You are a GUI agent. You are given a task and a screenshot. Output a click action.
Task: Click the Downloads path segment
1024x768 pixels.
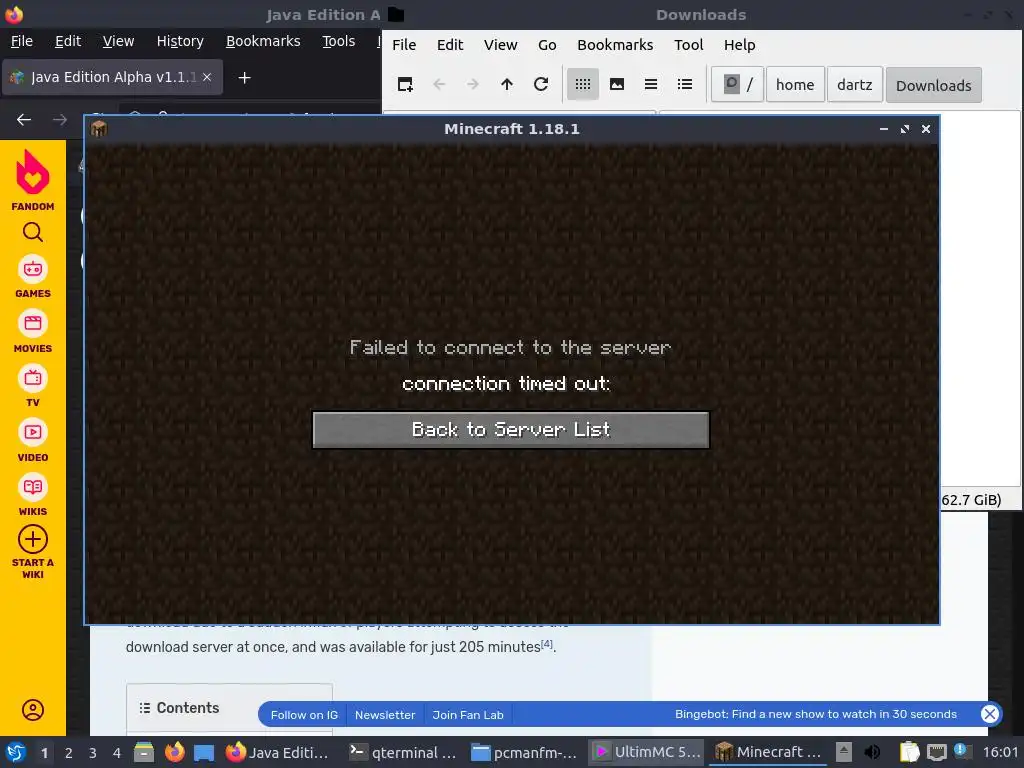(933, 85)
